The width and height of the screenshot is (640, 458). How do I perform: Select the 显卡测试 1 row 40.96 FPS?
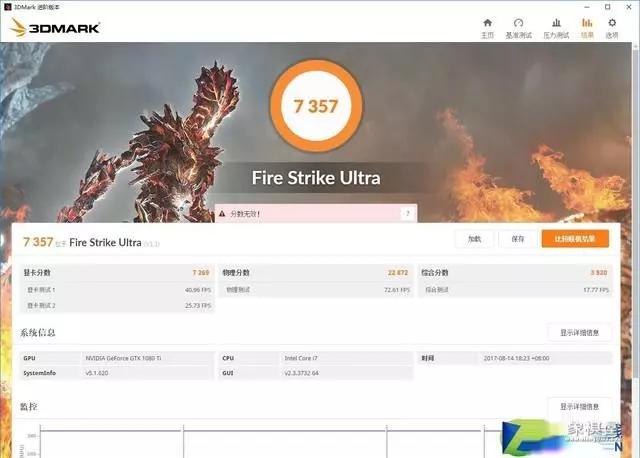(x=117, y=290)
